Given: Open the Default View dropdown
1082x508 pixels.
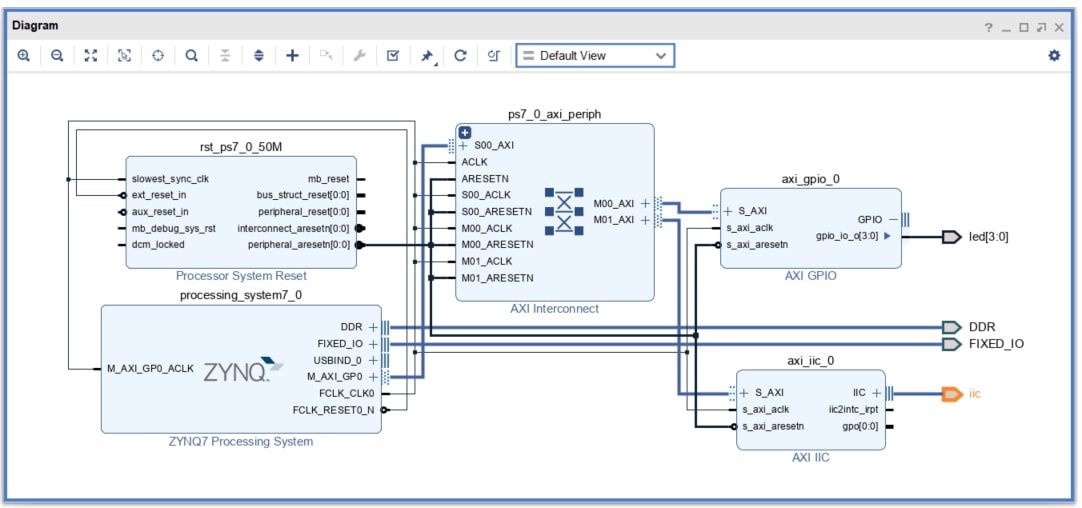Looking at the screenshot, I should coord(595,56).
